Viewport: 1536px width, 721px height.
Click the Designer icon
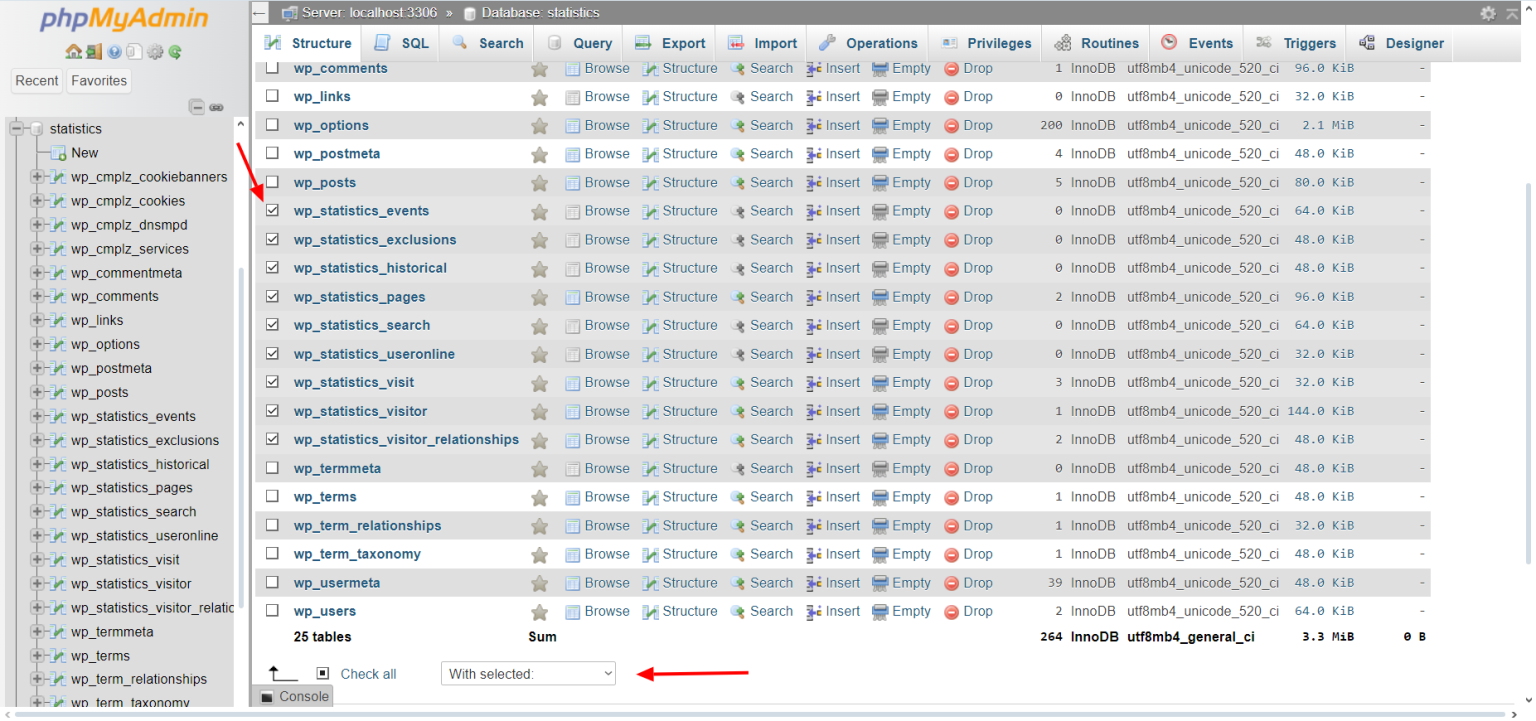pos(1367,43)
